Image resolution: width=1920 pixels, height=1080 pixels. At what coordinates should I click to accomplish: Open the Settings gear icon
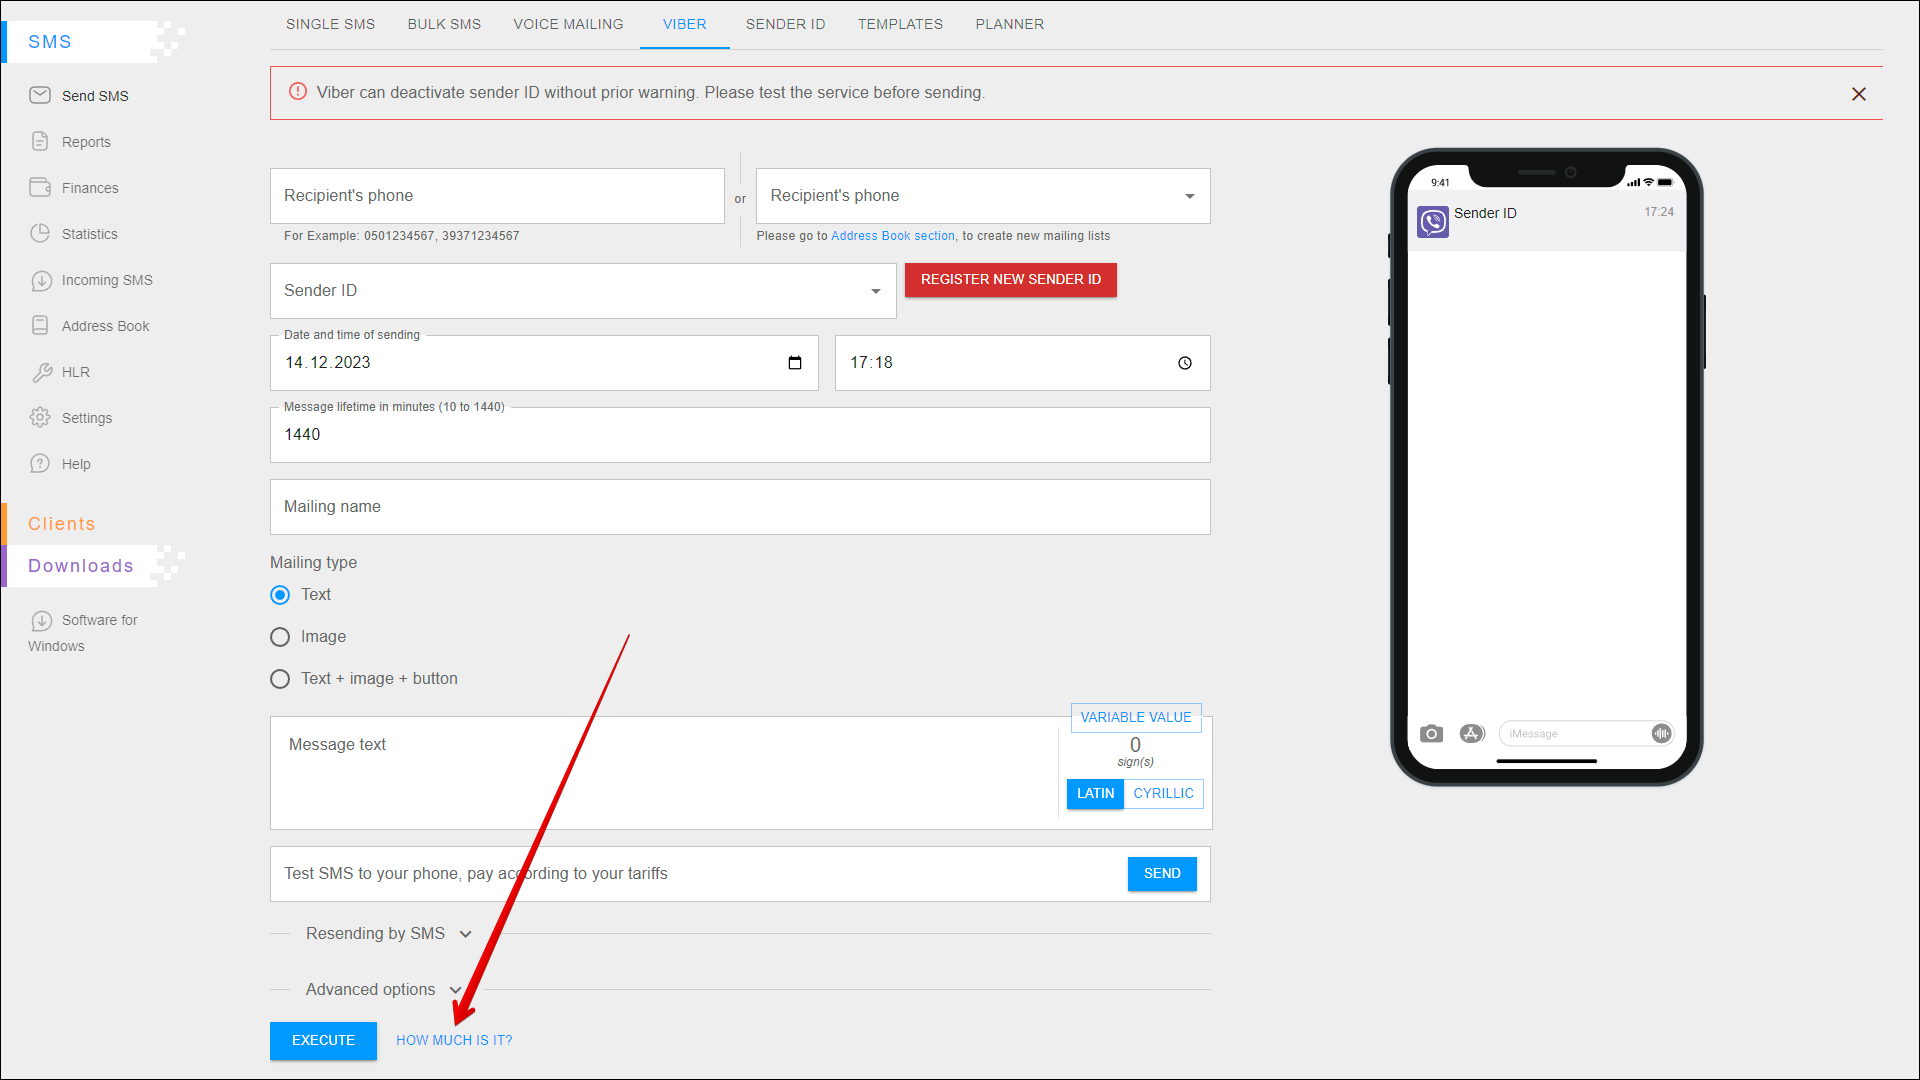[x=40, y=417]
